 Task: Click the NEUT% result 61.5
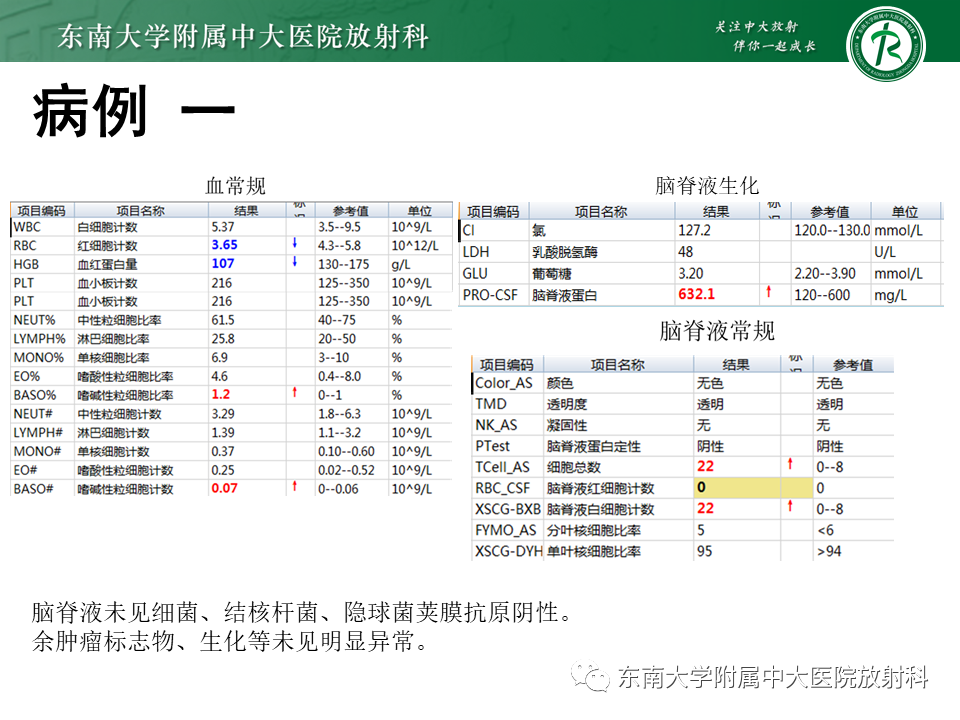pyautogui.click(x=223, y=320)
